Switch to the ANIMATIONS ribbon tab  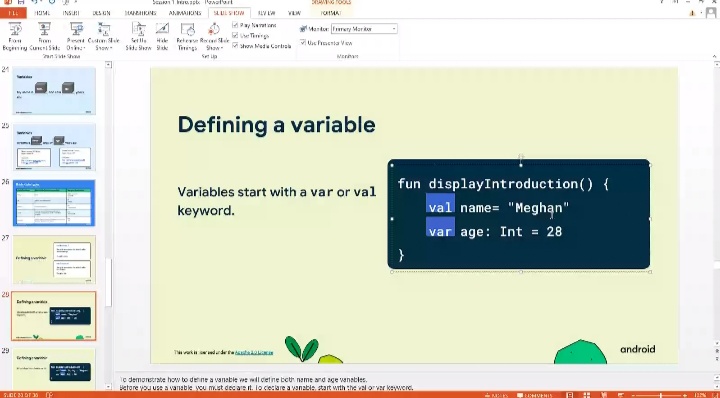pos(185,13)
